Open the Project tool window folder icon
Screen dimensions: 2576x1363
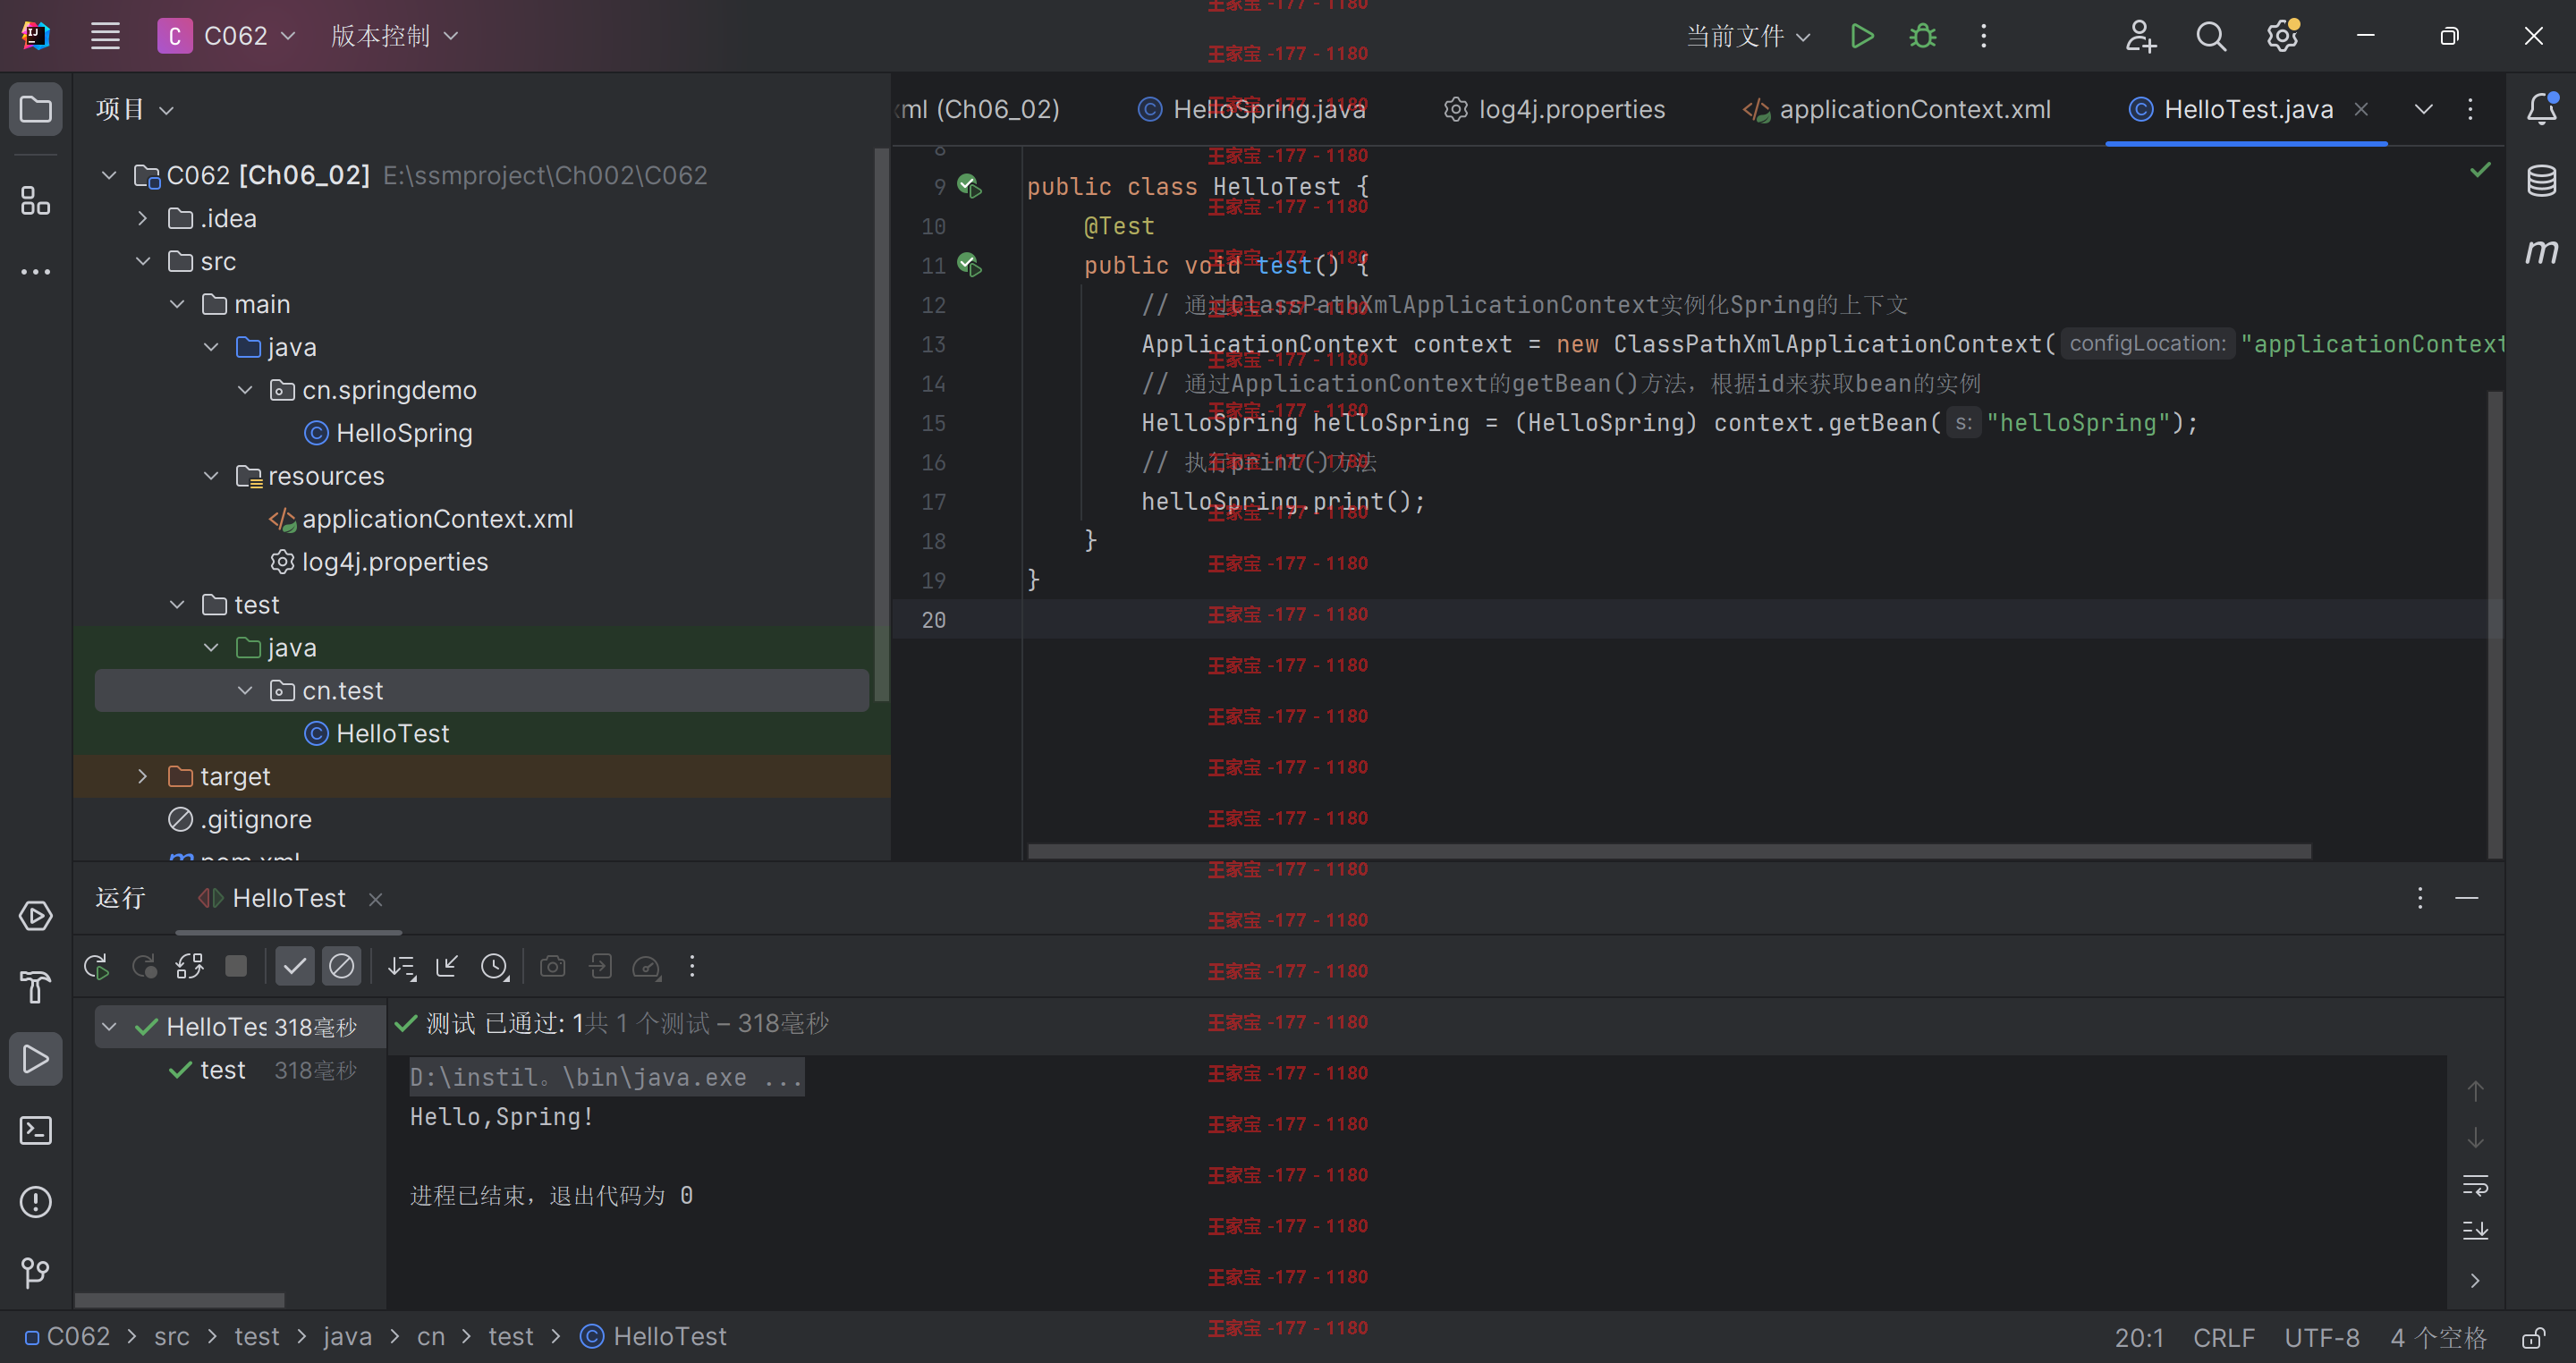(36, 108)
